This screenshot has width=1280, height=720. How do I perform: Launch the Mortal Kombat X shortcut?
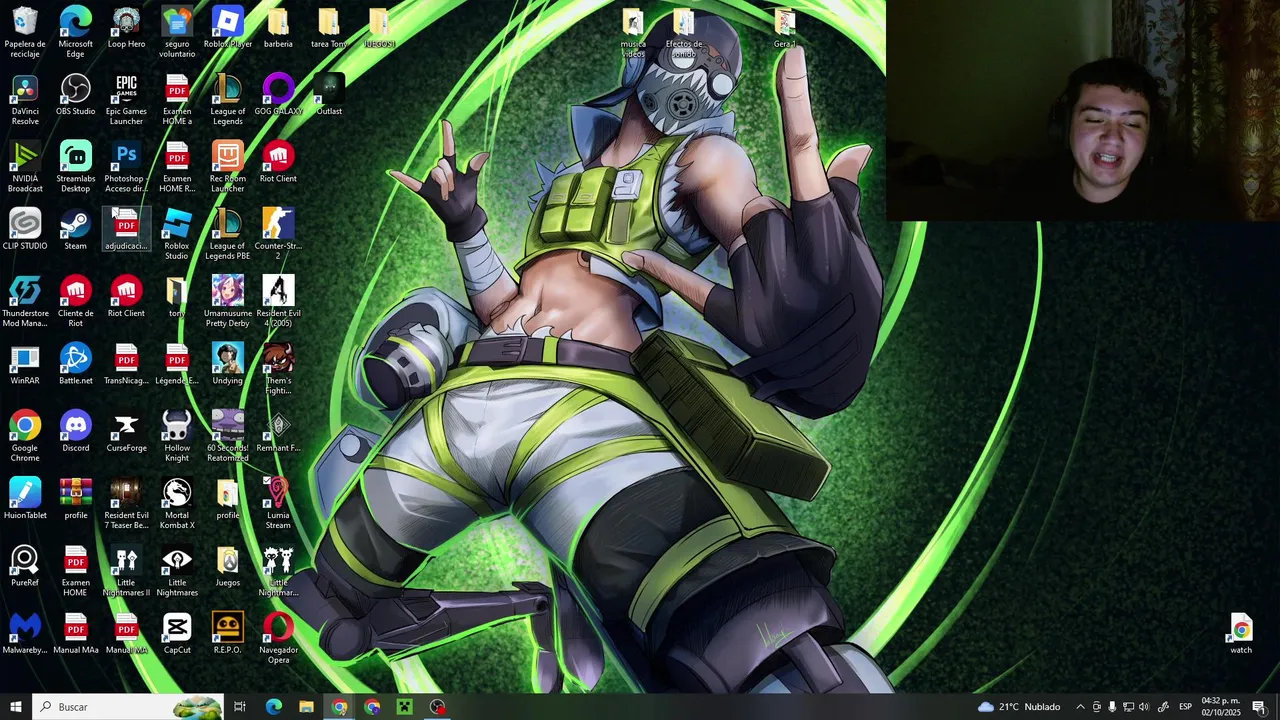point(177,503)
